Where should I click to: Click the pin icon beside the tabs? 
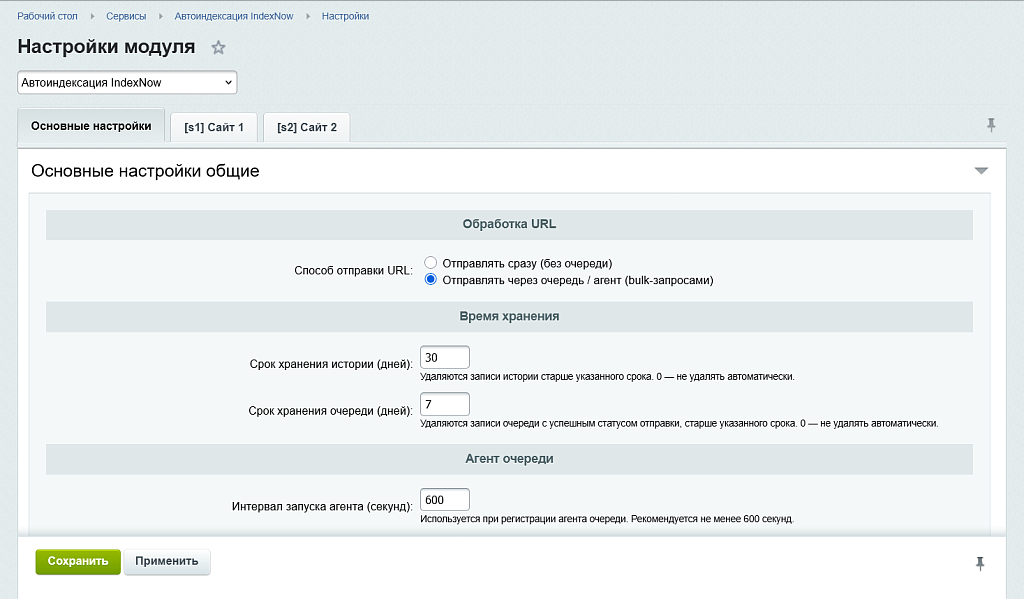click(991, 125)
